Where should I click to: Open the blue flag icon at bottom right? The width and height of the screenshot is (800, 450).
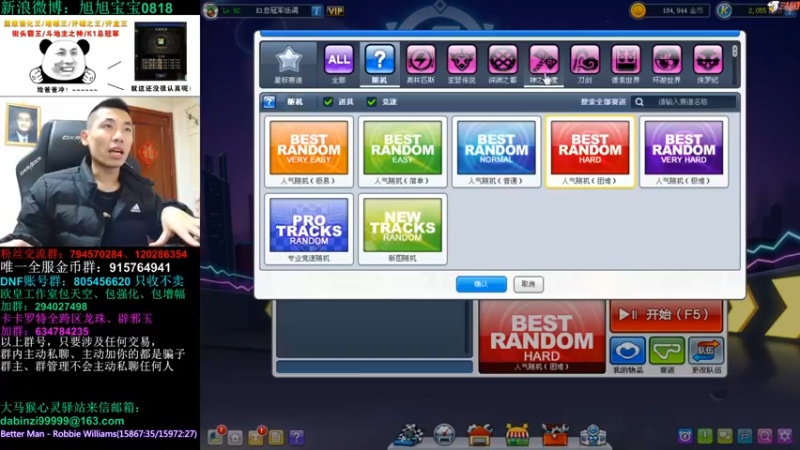coord(744,436)
